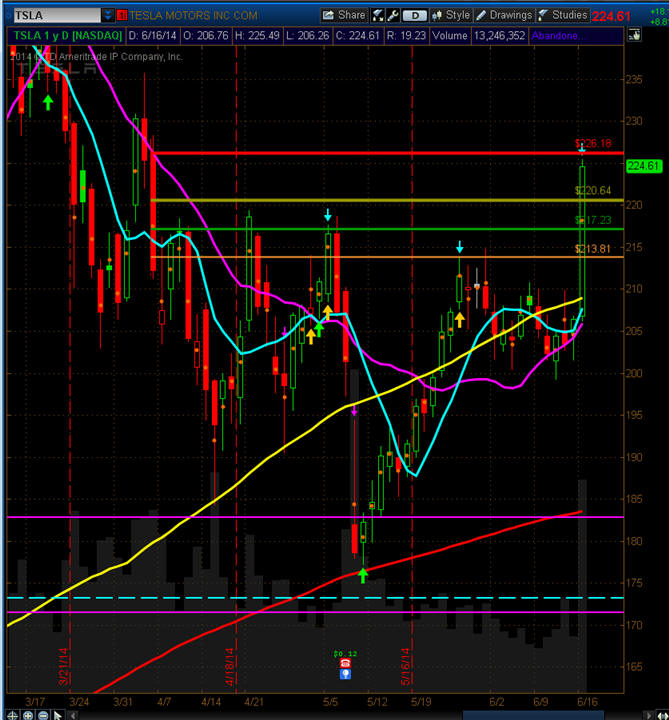This screenshot has width=669, height=720.
Task: Open the quick time frames flask icon
Action: 378,16
